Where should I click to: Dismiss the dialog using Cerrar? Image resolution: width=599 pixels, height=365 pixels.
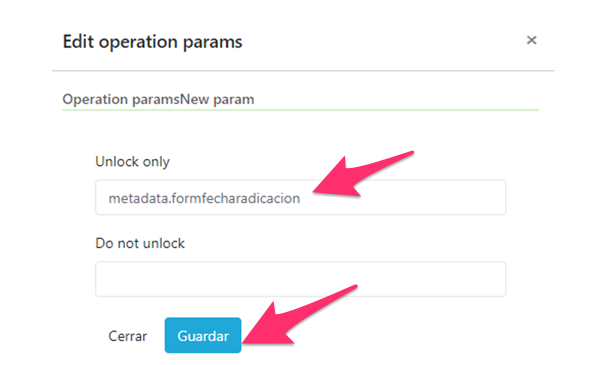pos(128,336)
